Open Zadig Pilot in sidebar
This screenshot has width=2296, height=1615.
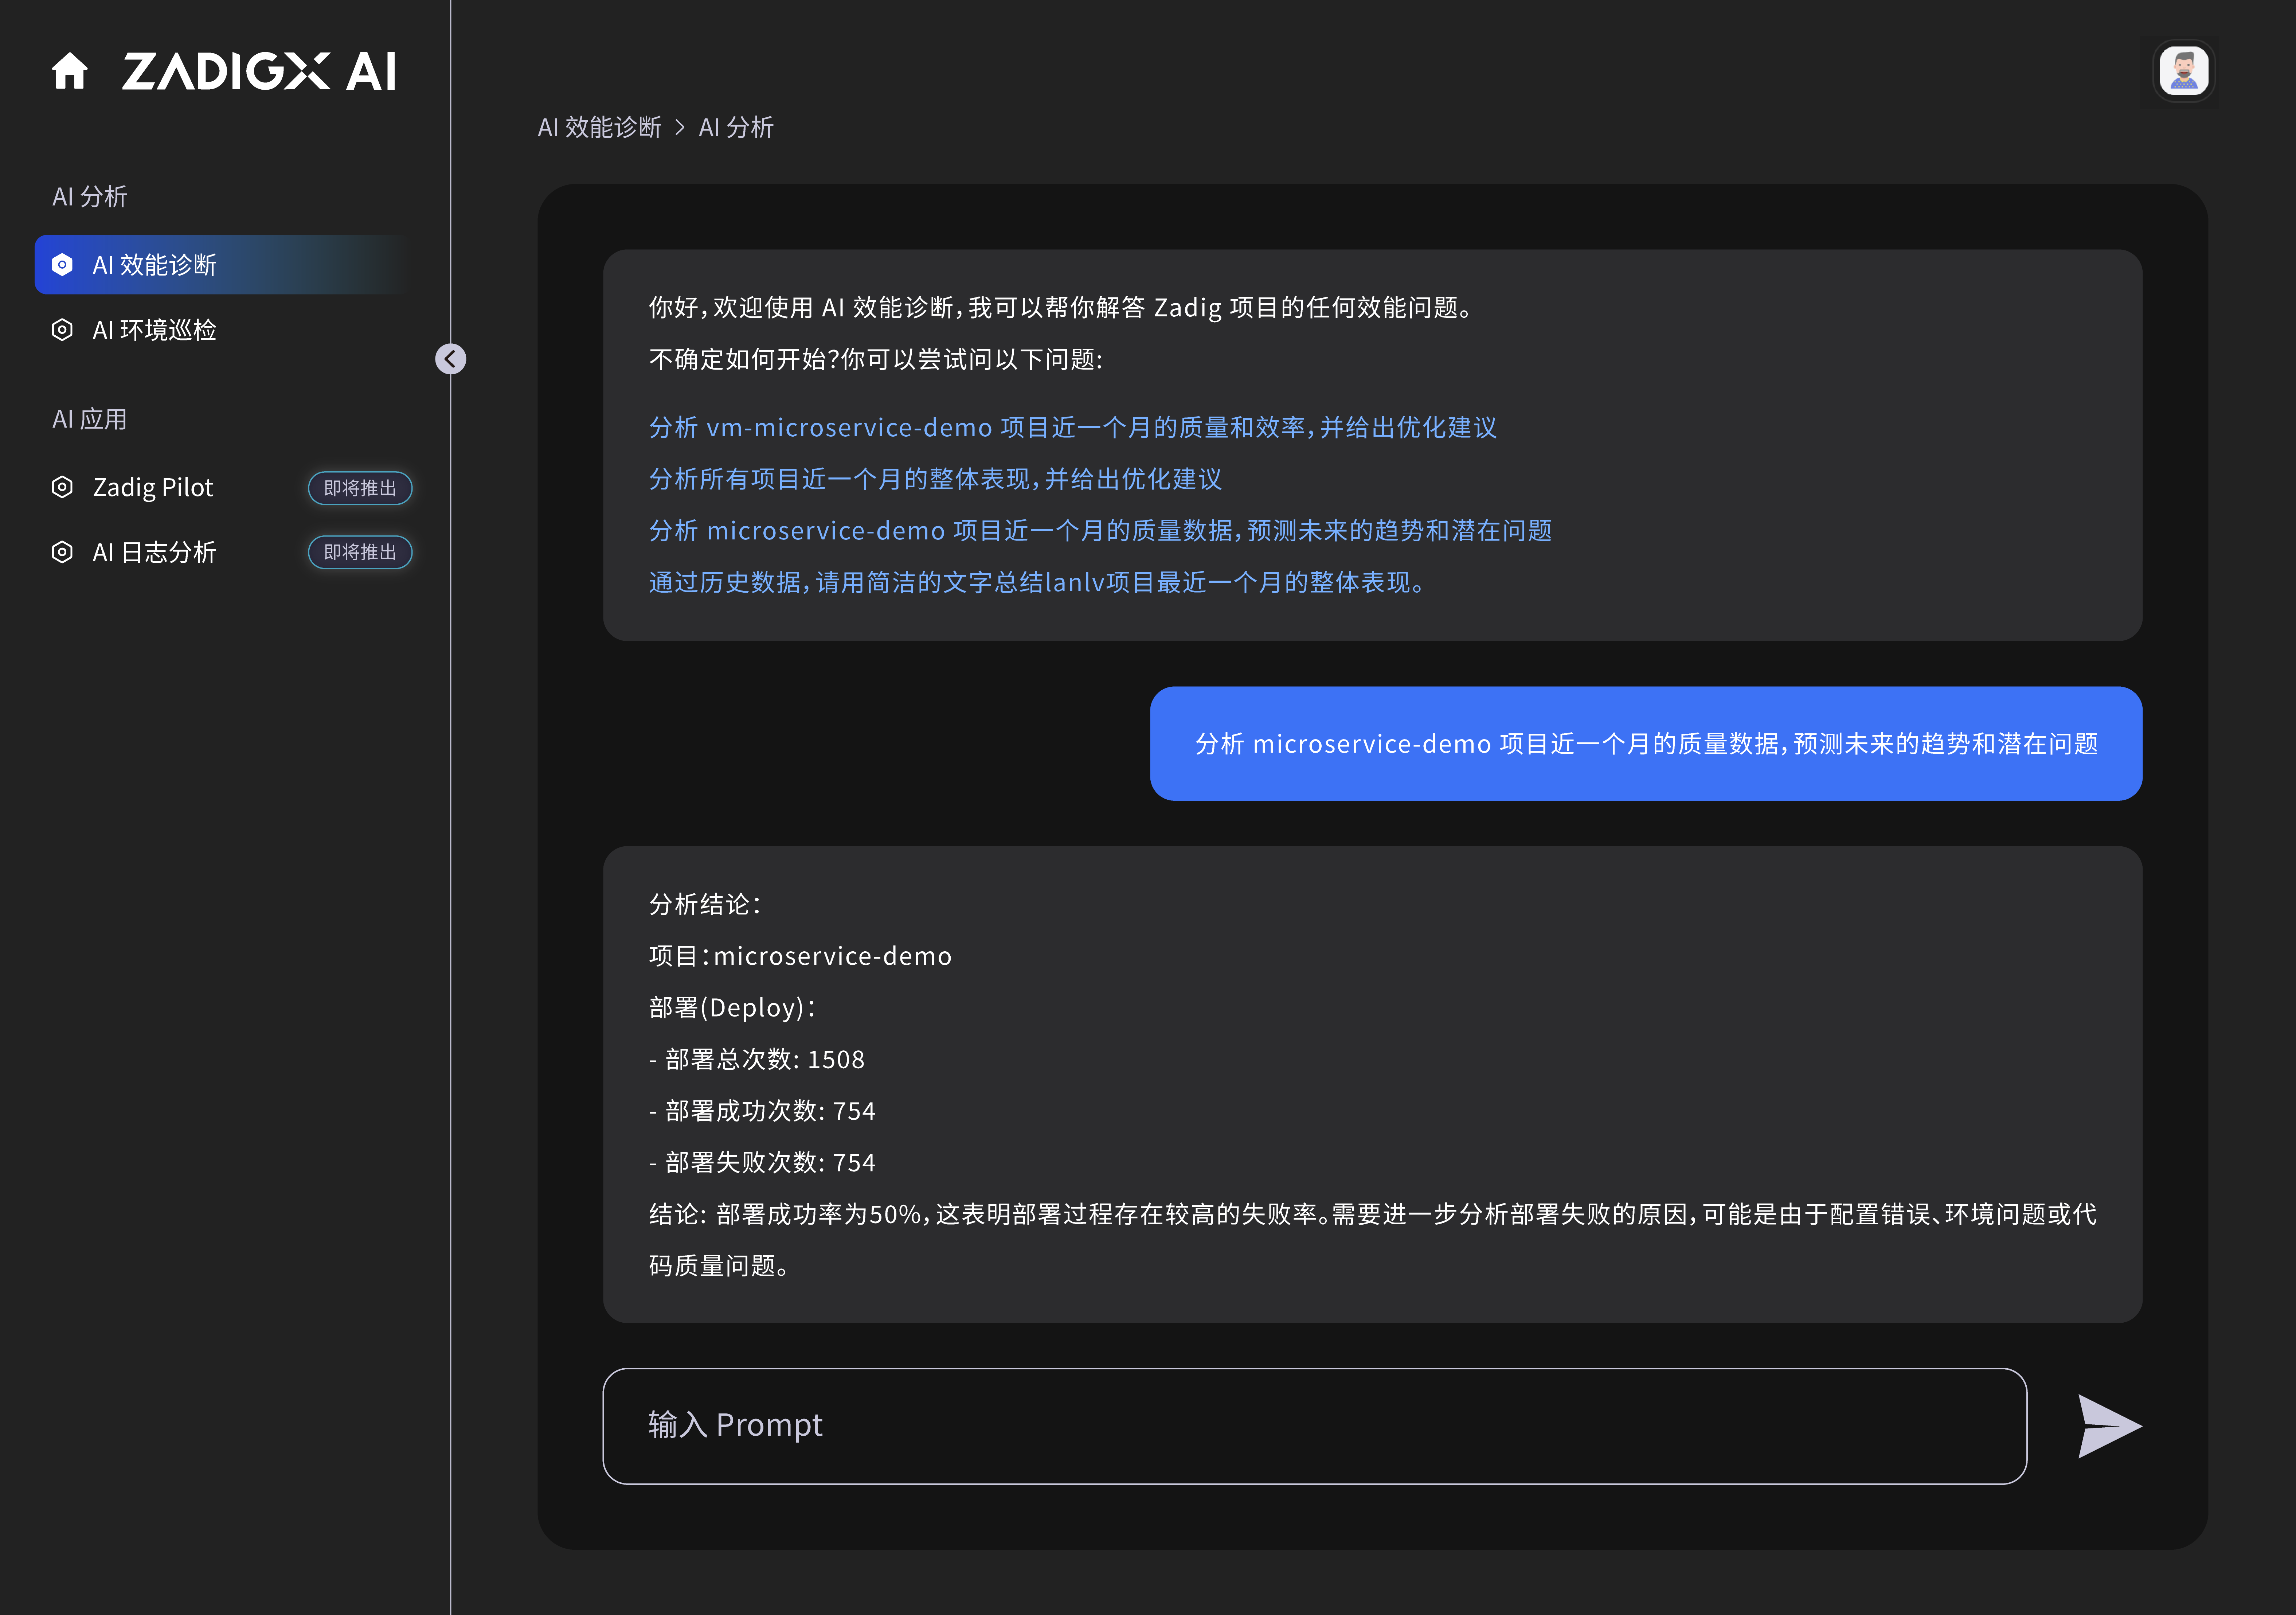tap(153, 487)
